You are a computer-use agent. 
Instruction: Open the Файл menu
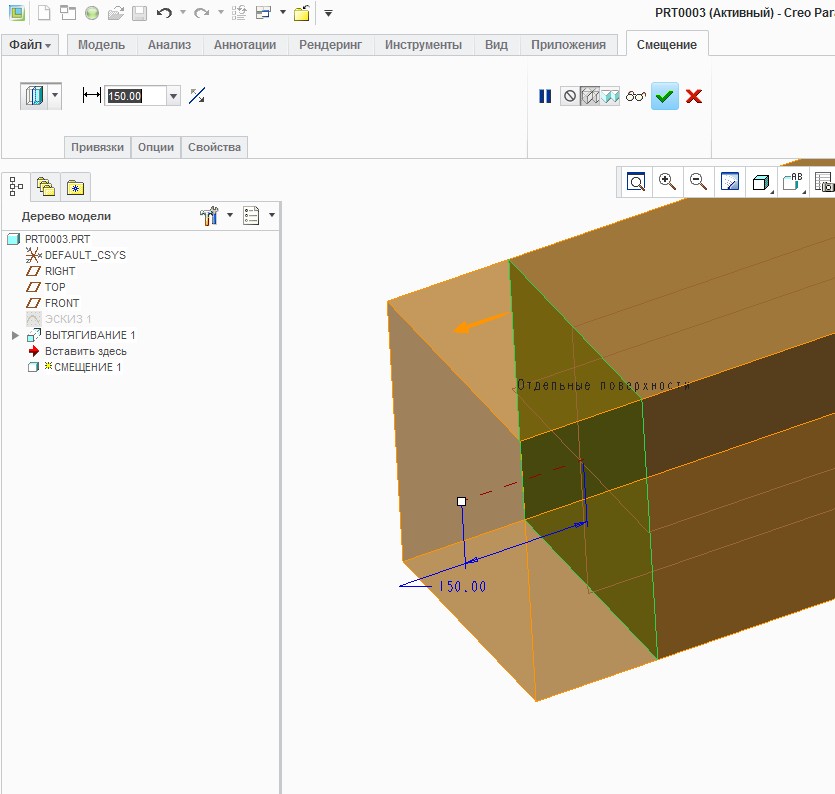tap(29, 45)
